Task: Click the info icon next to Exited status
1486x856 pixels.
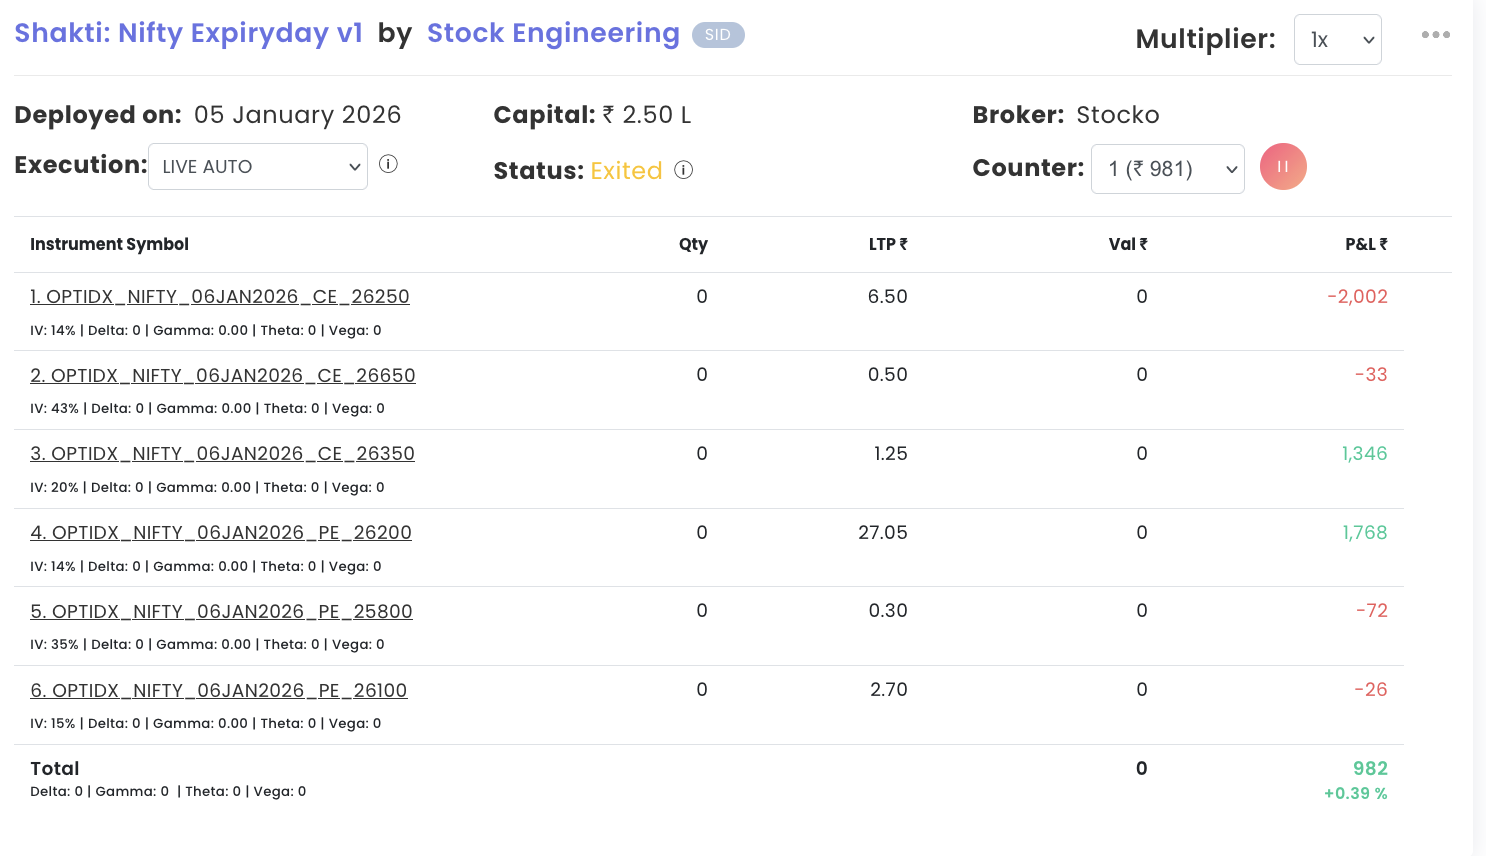Action: pyautogui.click(x=684, y=170)
